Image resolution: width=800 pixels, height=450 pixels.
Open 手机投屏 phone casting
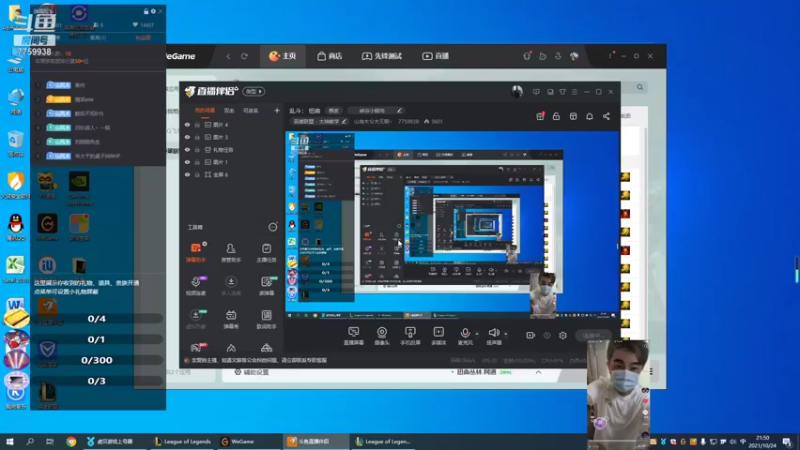point(410,336)
